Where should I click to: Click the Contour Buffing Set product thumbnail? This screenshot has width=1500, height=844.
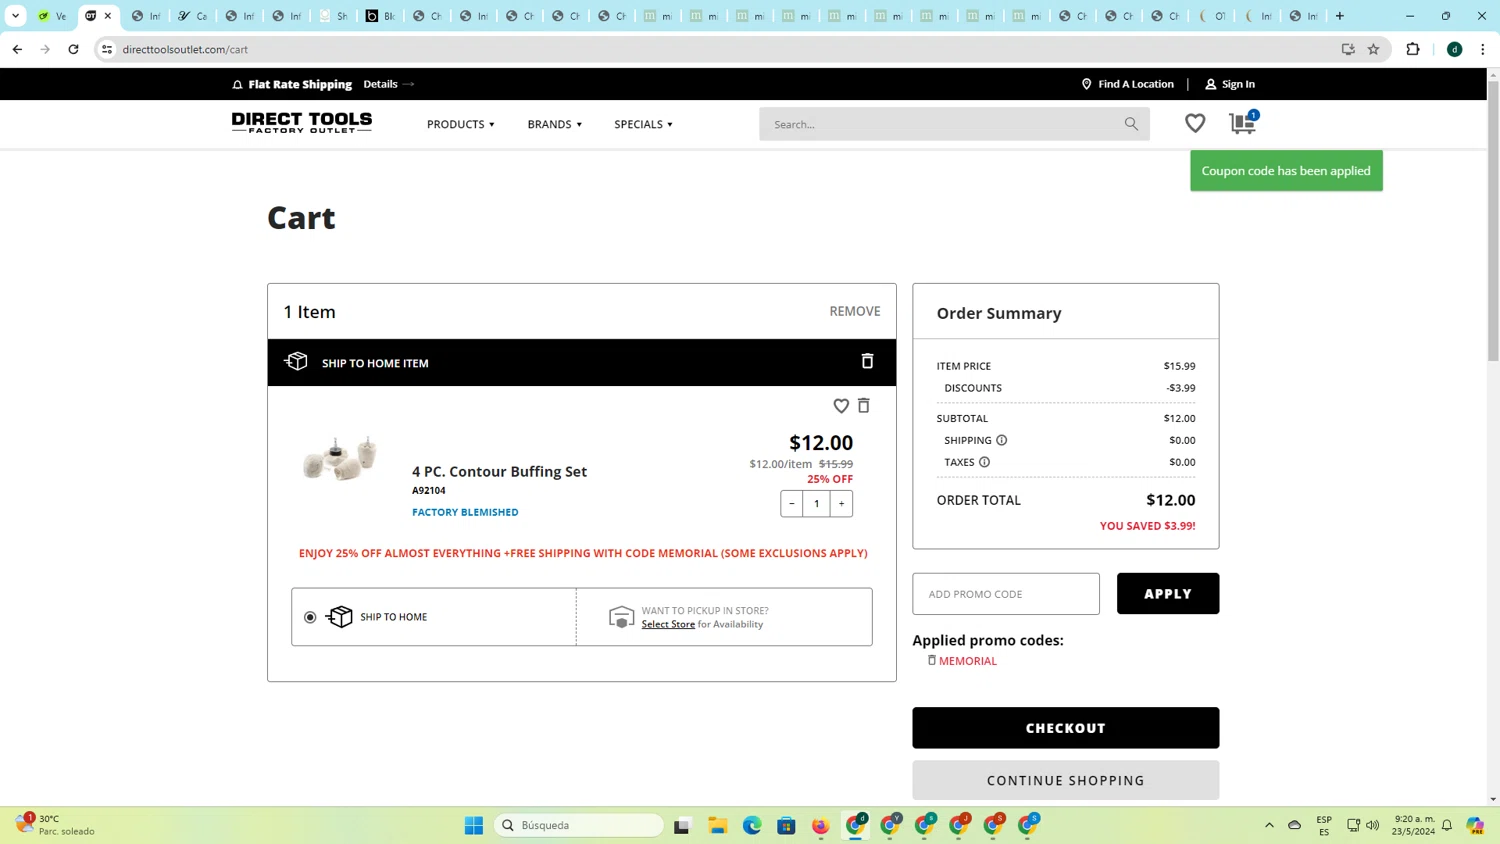[x=340, y=459]
